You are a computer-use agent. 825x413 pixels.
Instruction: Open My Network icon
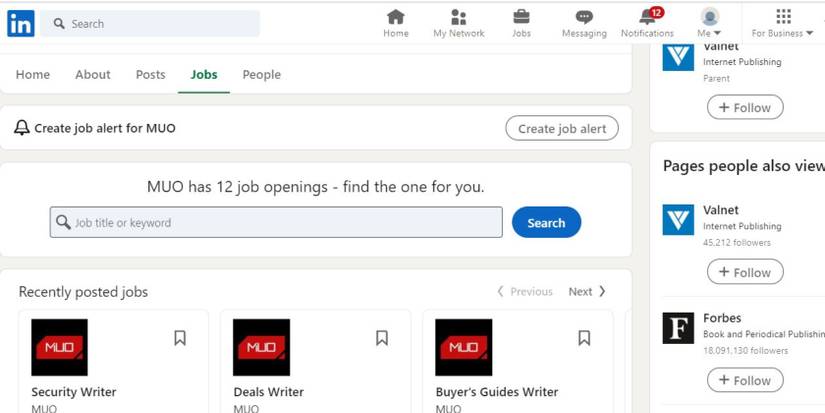coord(459,17)
